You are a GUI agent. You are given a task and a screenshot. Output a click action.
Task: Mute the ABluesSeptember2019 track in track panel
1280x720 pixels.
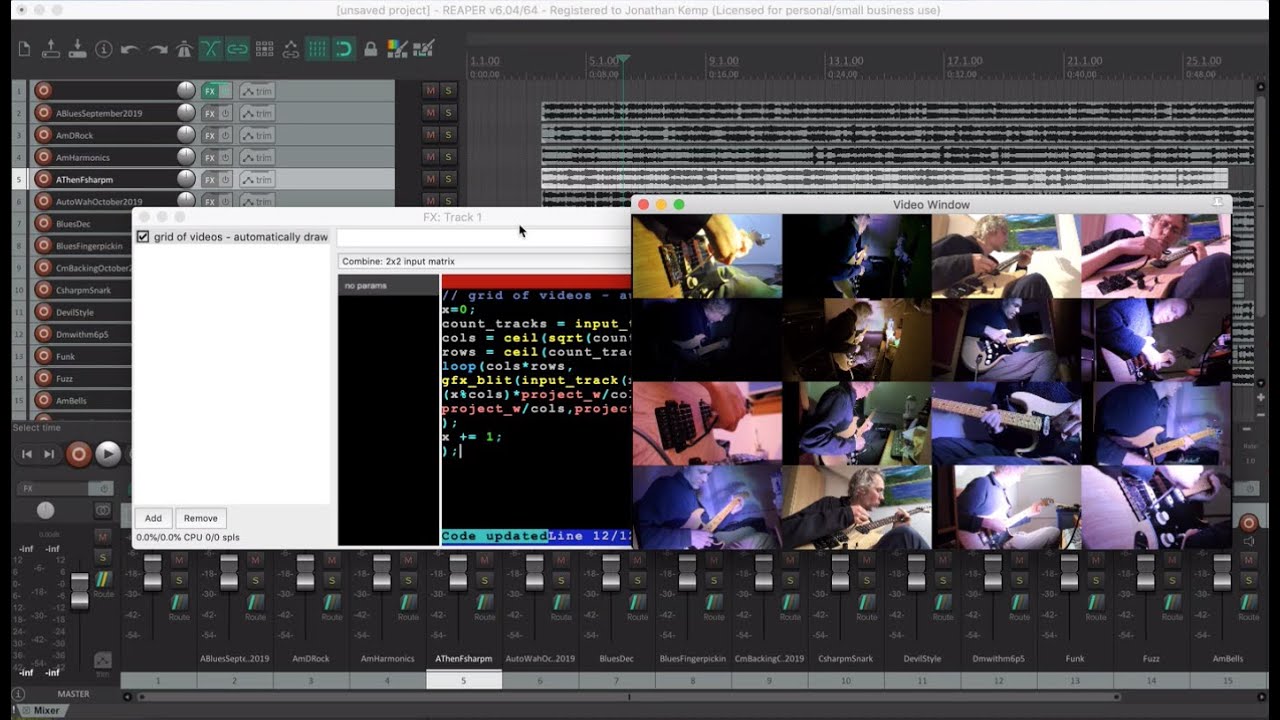(x=430, y=113)
